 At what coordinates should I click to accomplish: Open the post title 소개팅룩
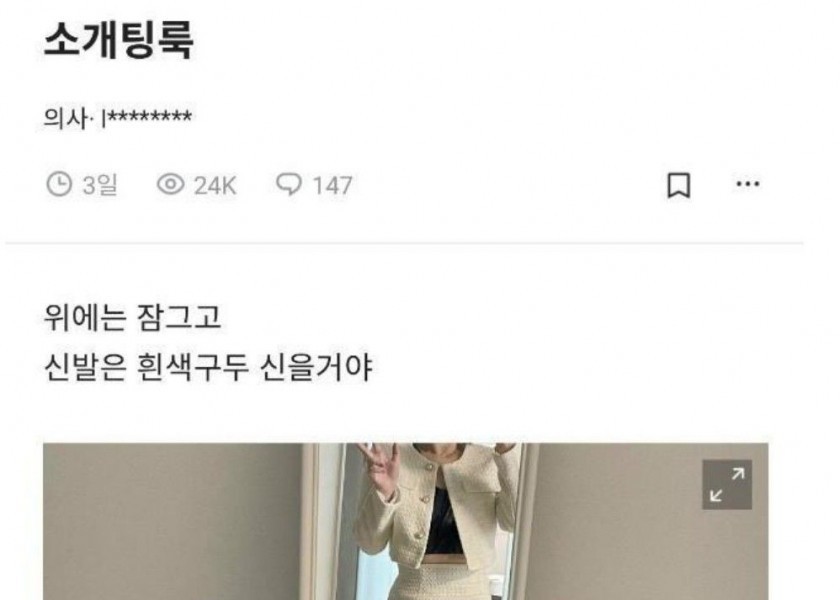click(x=118, y=39)
